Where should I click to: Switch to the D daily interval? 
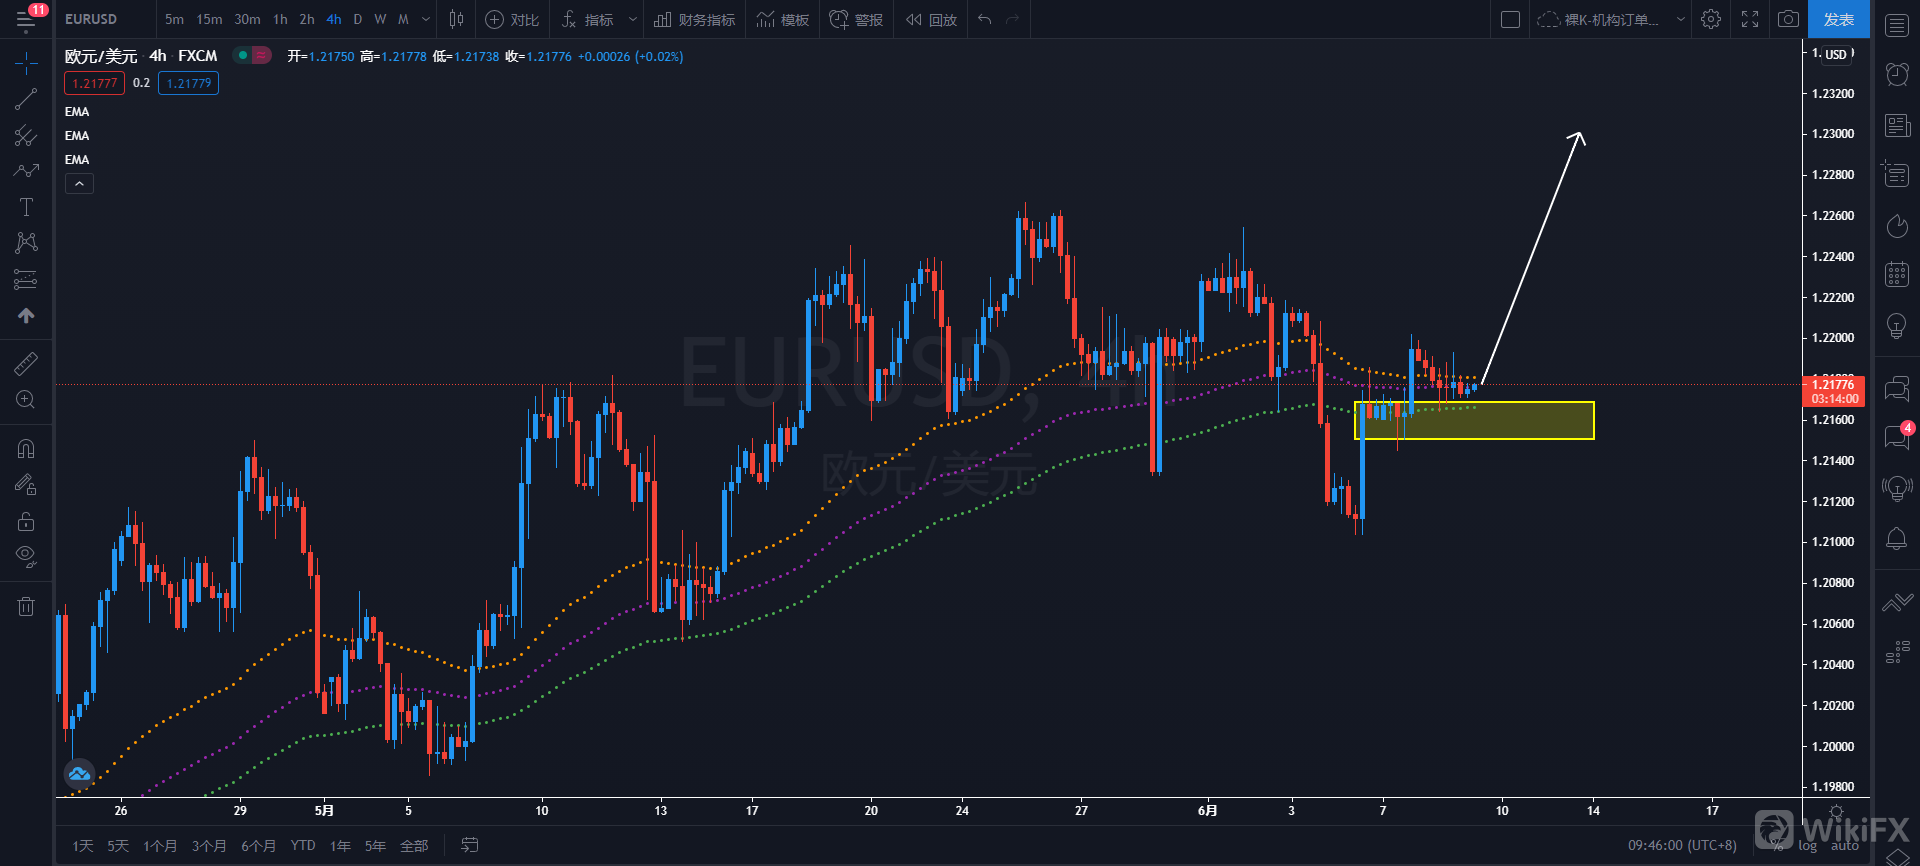[358, 19]
